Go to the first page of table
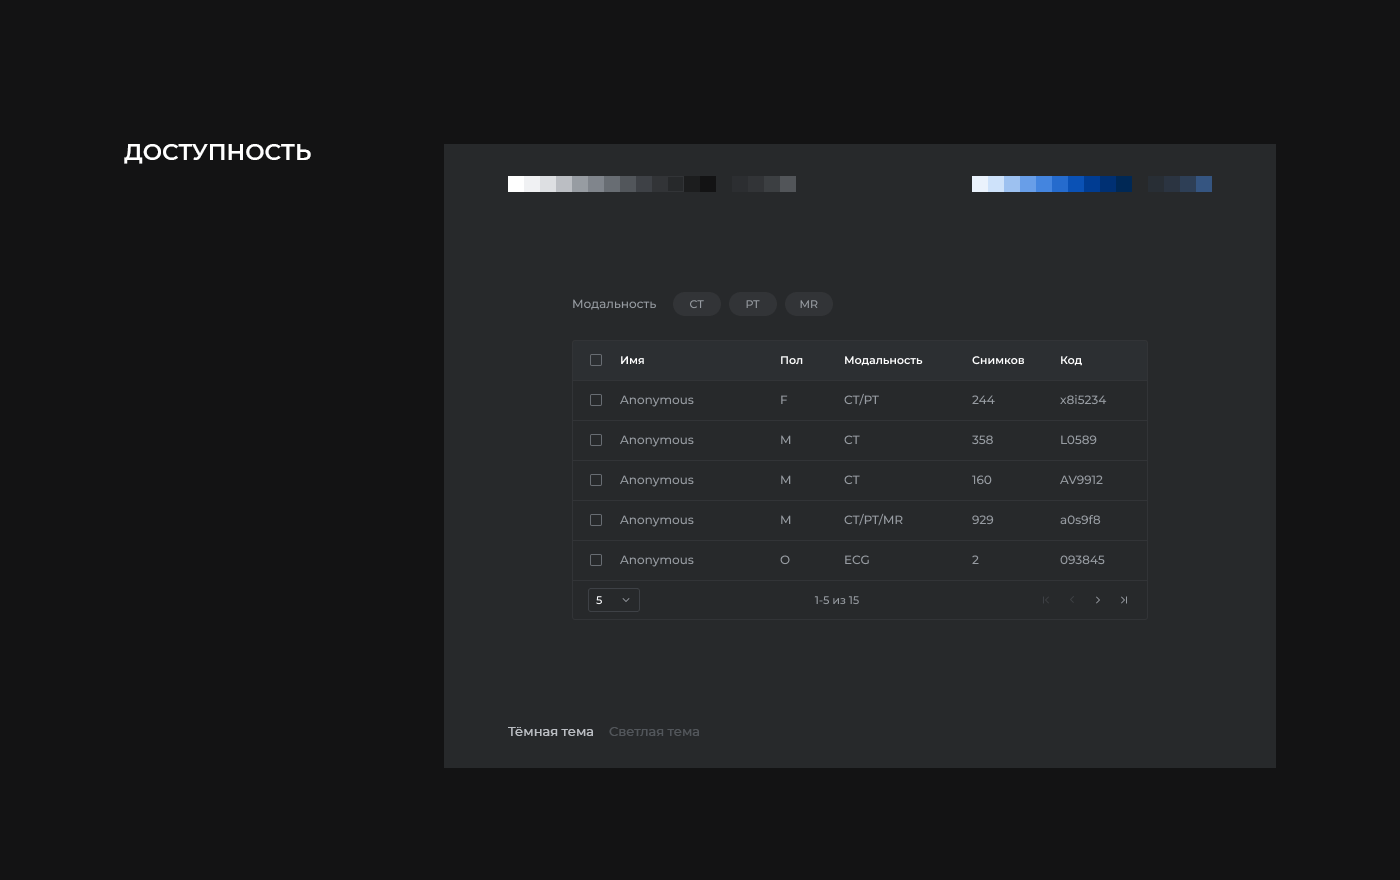The height and width of the screenshot is (880, 1400). pos(1046,600)
